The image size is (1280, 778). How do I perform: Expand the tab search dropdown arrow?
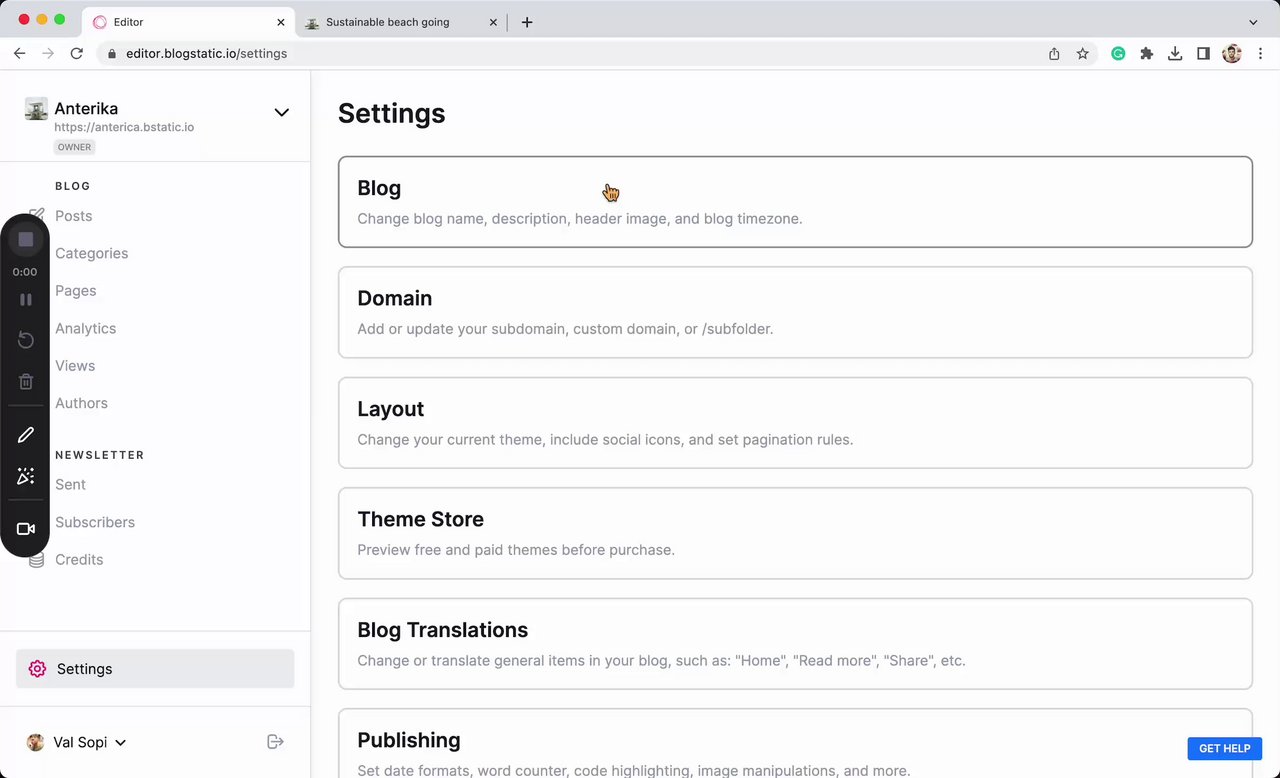point(1253,22)
